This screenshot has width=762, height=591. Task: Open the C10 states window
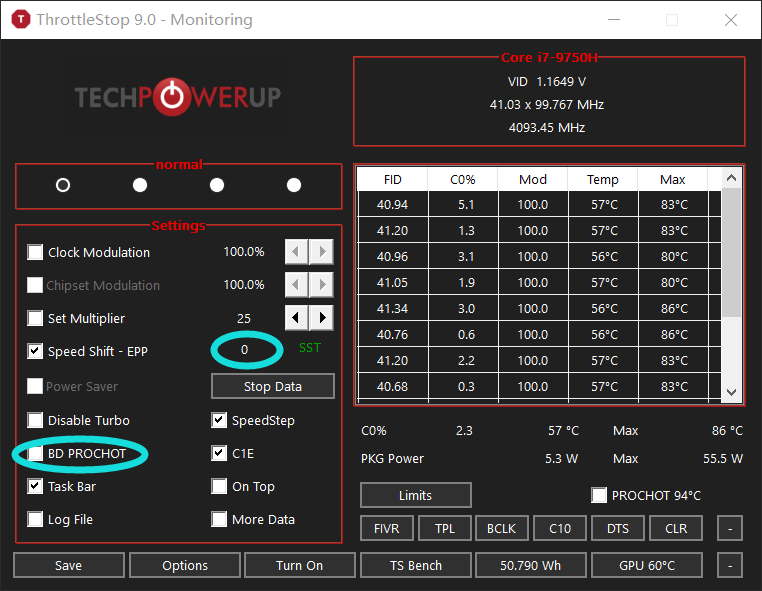point(560,528)
